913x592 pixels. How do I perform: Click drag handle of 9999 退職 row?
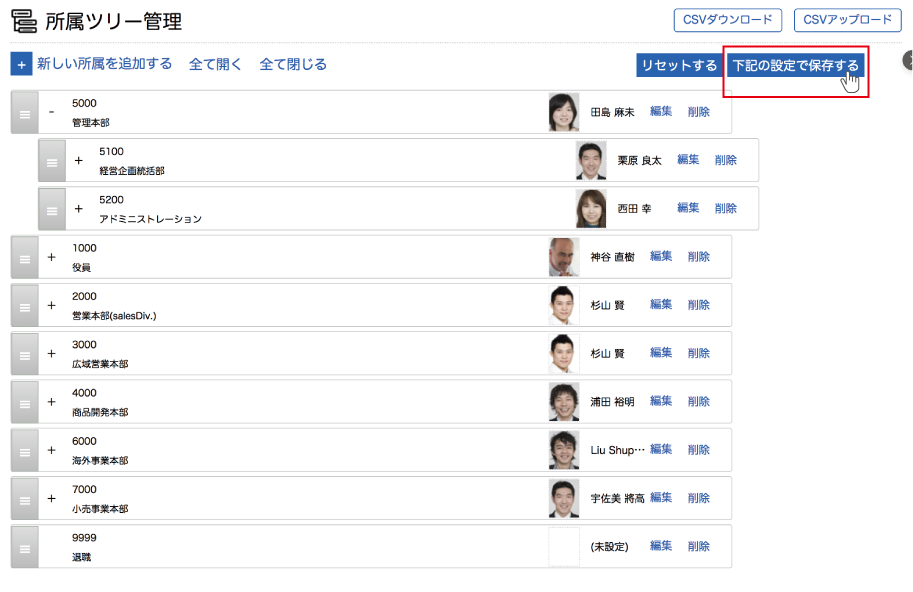click(x=24, y=547)
